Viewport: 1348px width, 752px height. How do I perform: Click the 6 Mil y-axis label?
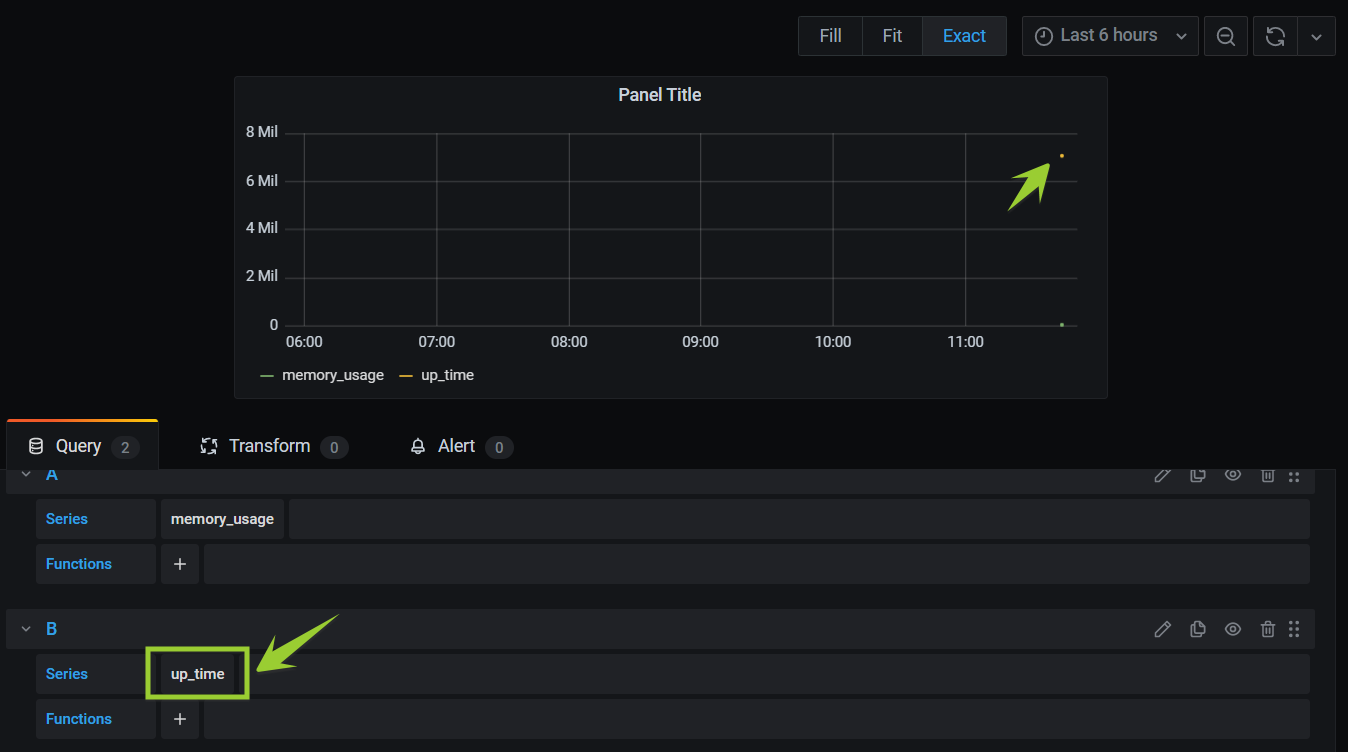coord(262,181)
